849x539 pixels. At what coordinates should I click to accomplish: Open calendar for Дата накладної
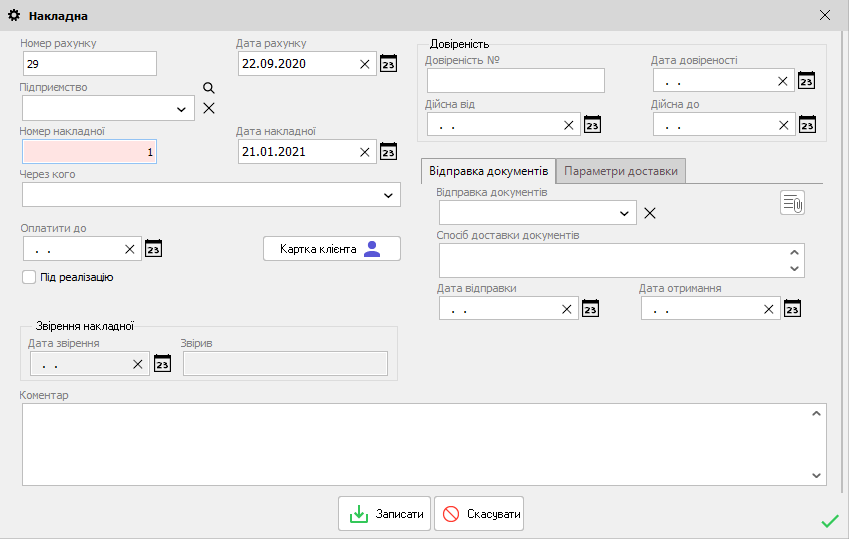(389, 152)
